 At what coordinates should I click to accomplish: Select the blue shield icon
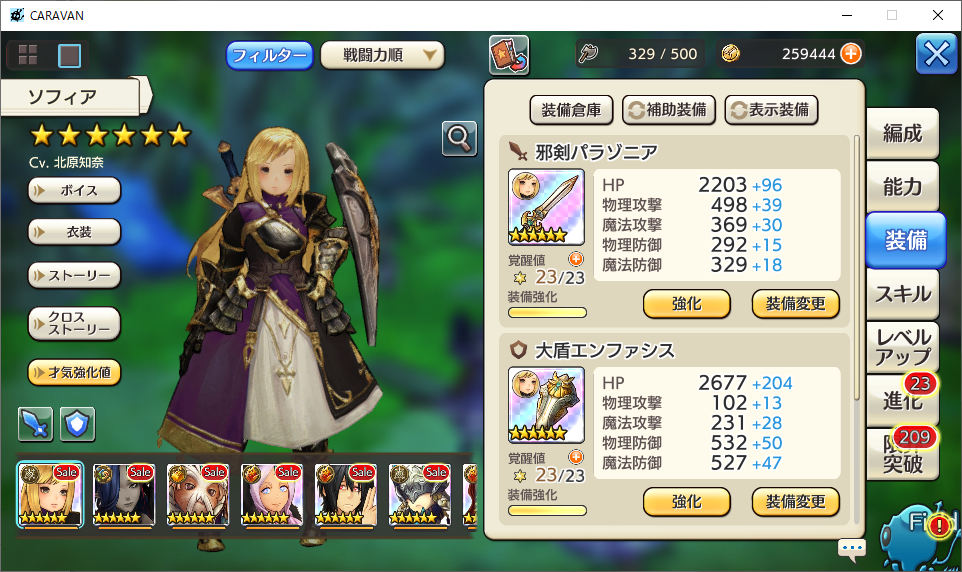click(x=77, y=424)
